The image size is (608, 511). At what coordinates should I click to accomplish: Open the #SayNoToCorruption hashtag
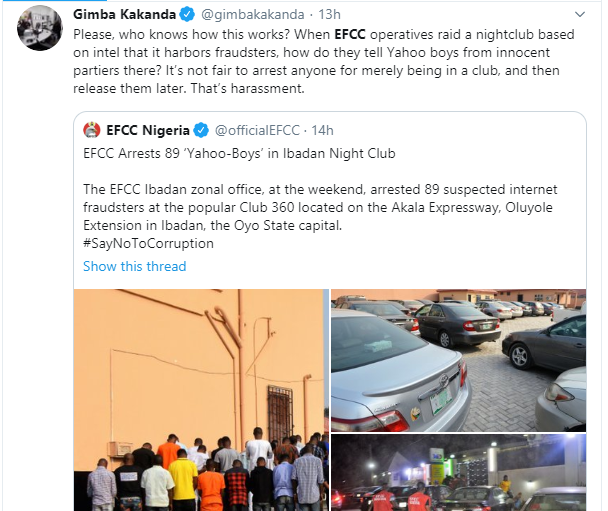click(148, 243)
